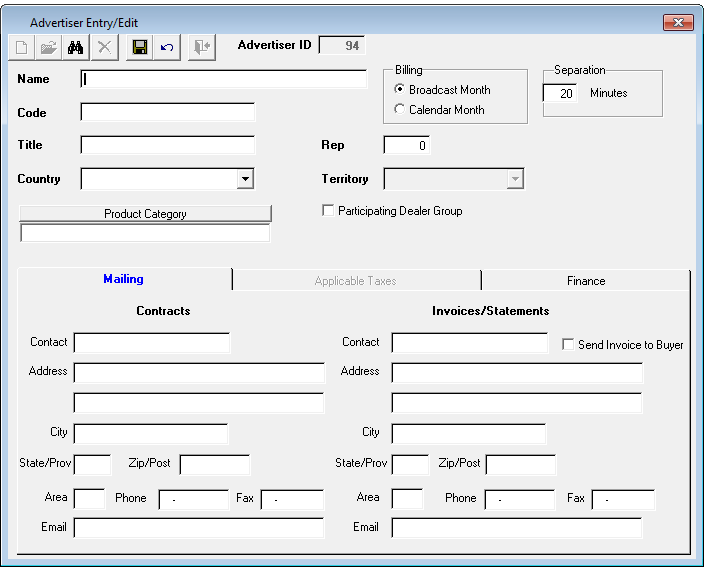This screenshot has width=706, height=567.
Task: Check Send Invoice to Buyer
Action: [568, 345]
